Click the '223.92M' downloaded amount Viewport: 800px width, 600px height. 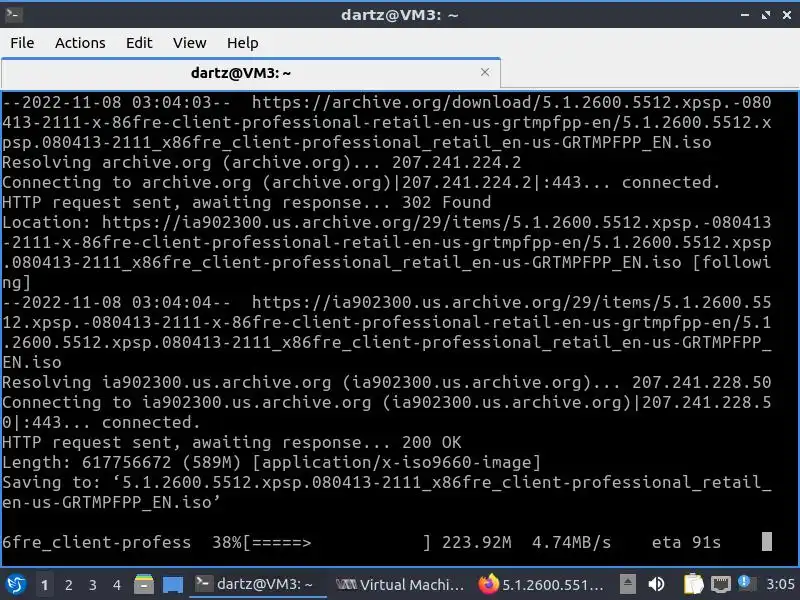pos(477,542)
